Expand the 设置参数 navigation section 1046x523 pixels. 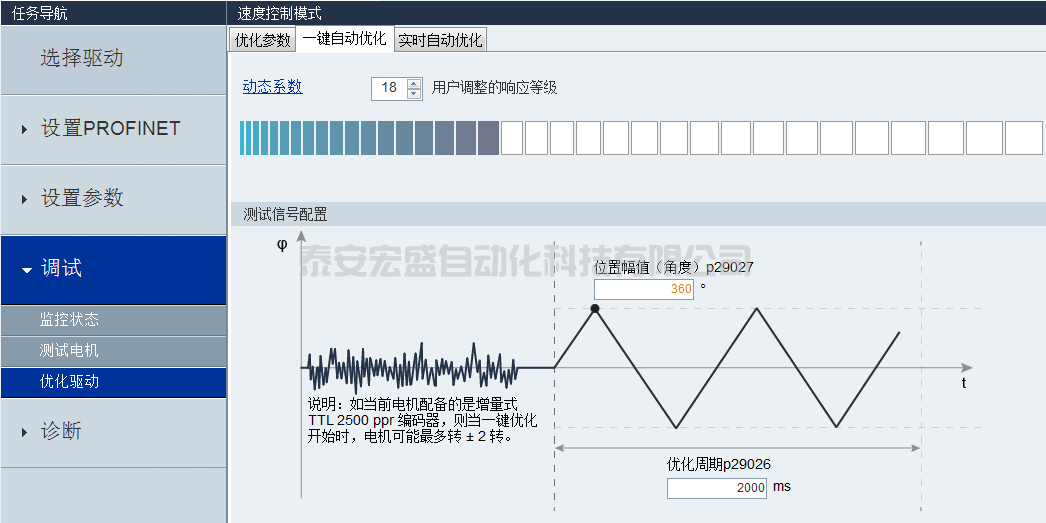(112, 199)
